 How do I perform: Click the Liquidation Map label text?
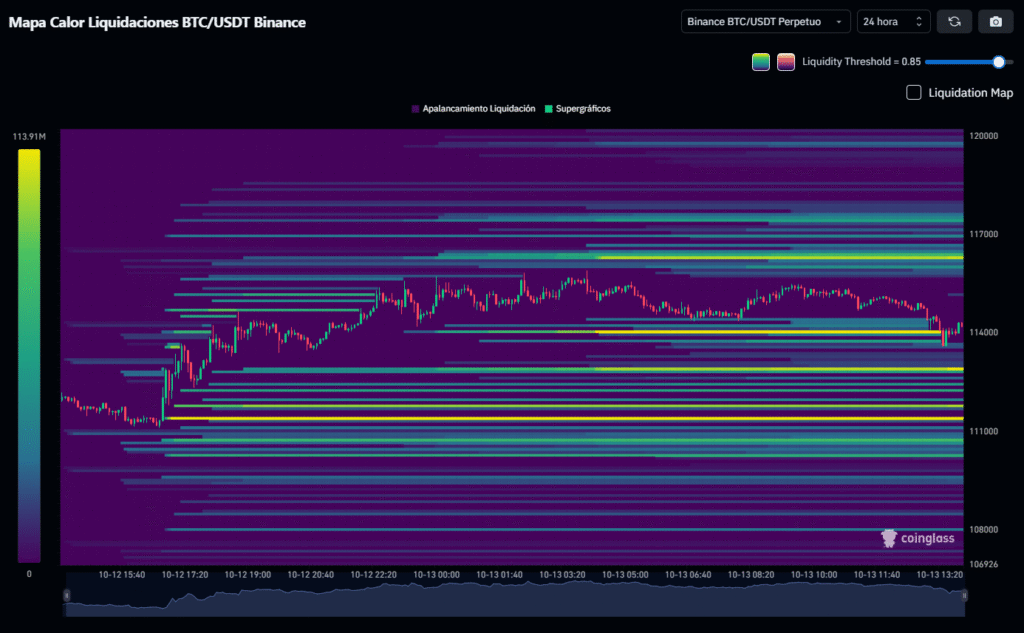click(x=970, y=93)
